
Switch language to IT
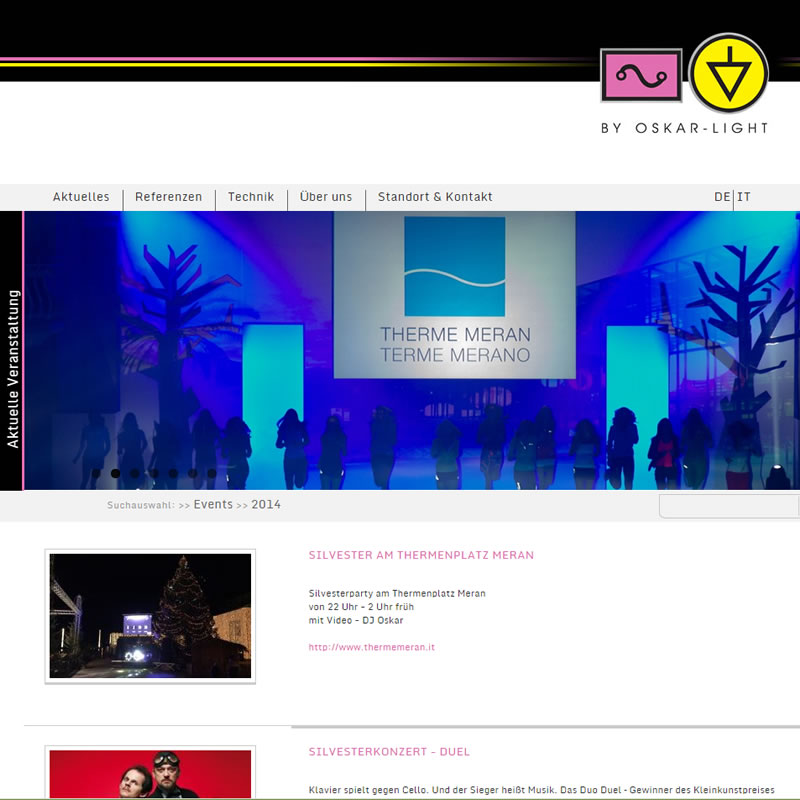[x=744, y=197]
